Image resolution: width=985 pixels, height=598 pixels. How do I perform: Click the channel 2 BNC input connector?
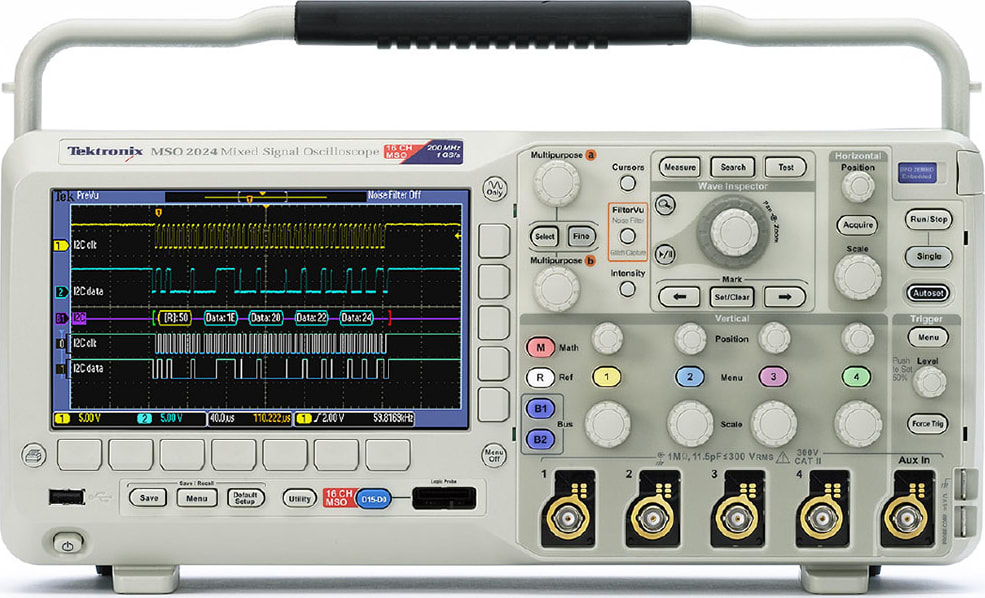(x=653, y=519)
